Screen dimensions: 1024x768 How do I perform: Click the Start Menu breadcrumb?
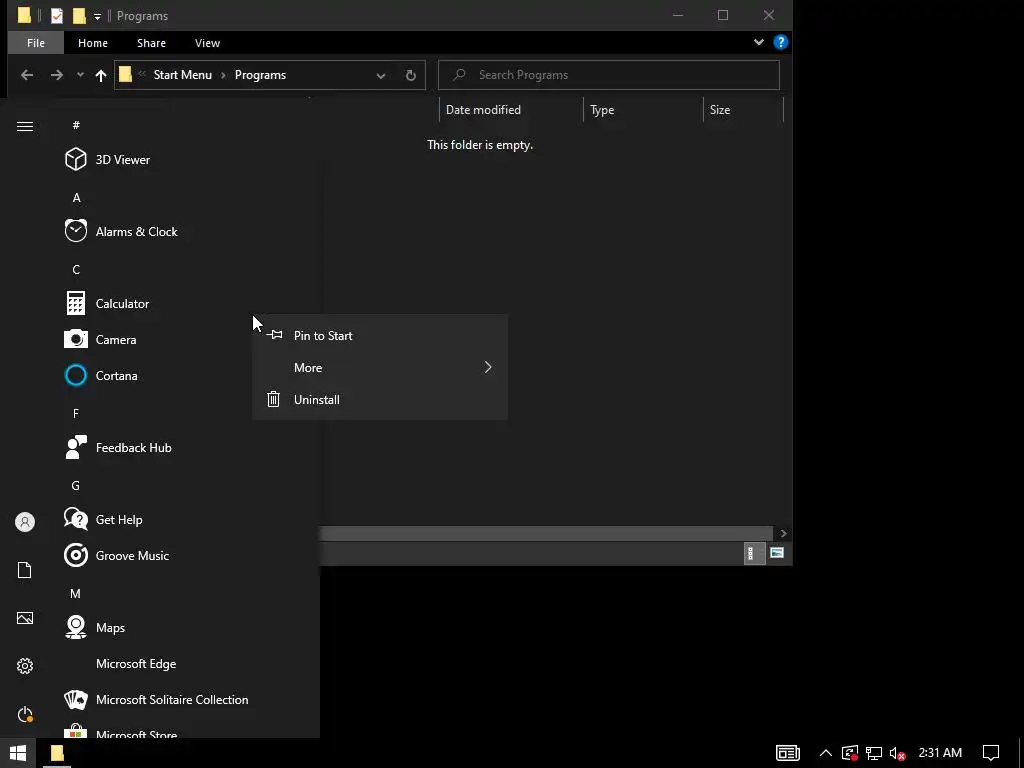[182, 75]
